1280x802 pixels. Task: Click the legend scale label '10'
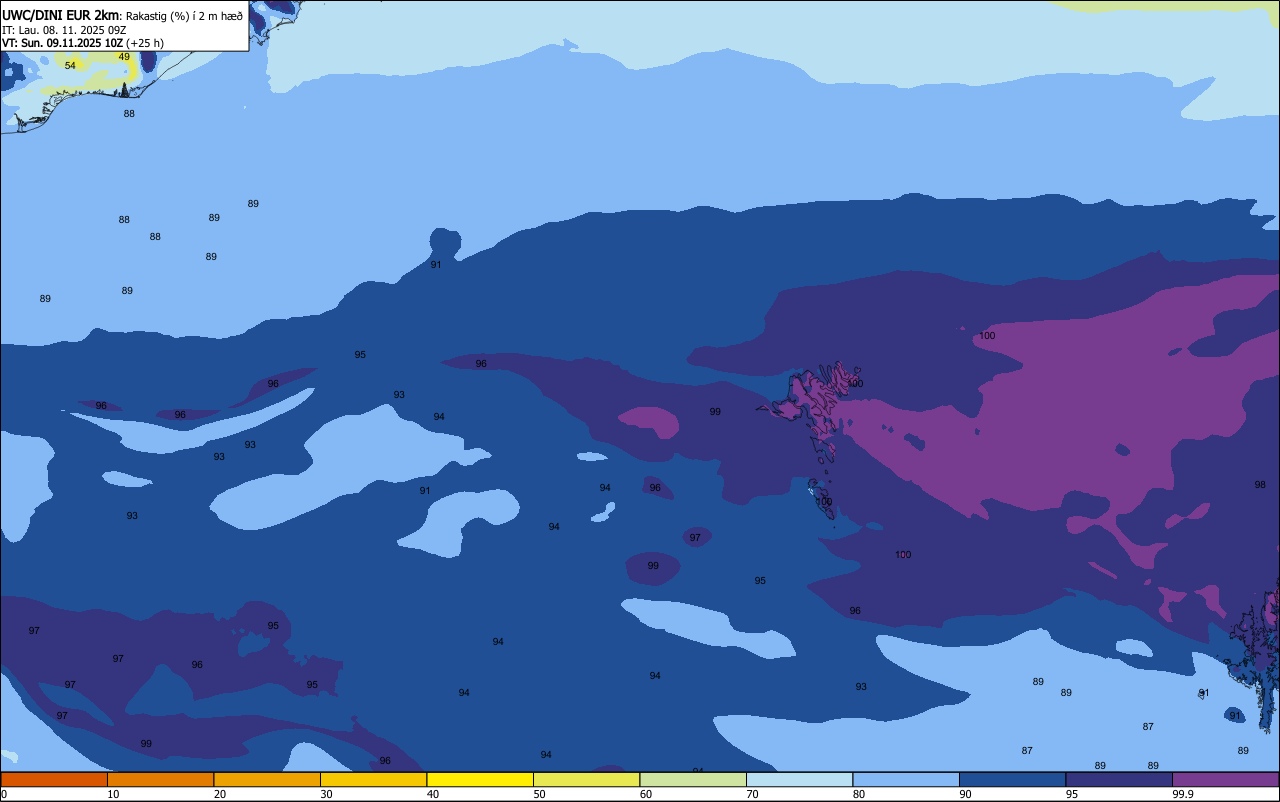click(x=113, y=794)
